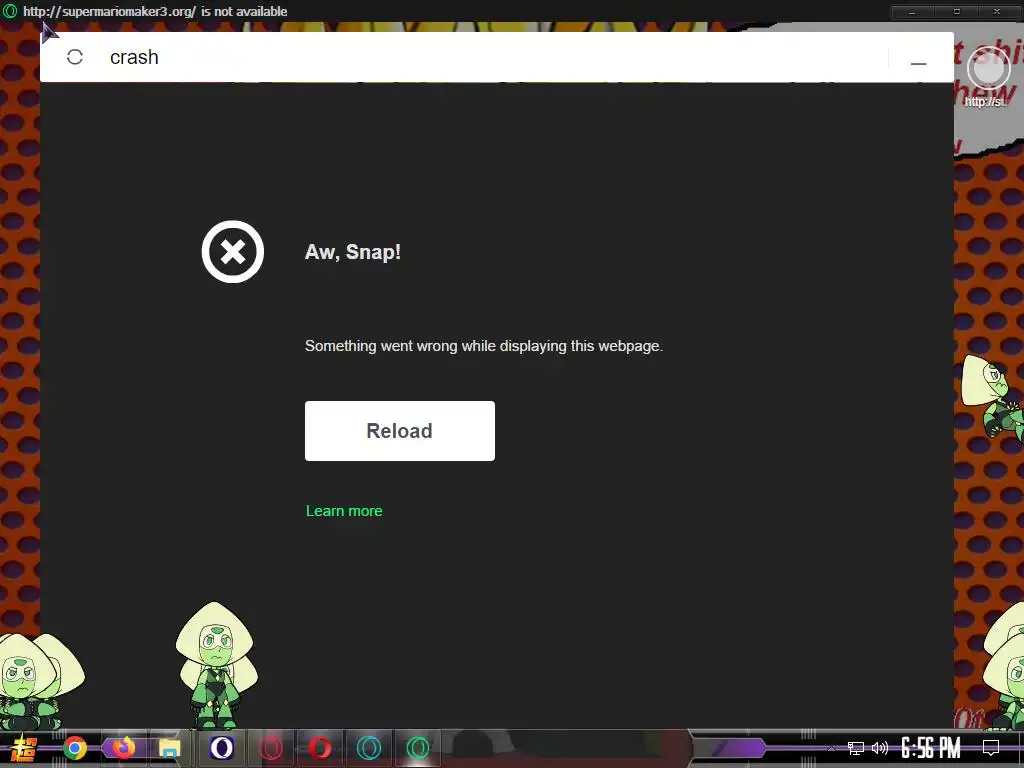
Task: Minimize the browser window
Action: click(x=912, y=11)
